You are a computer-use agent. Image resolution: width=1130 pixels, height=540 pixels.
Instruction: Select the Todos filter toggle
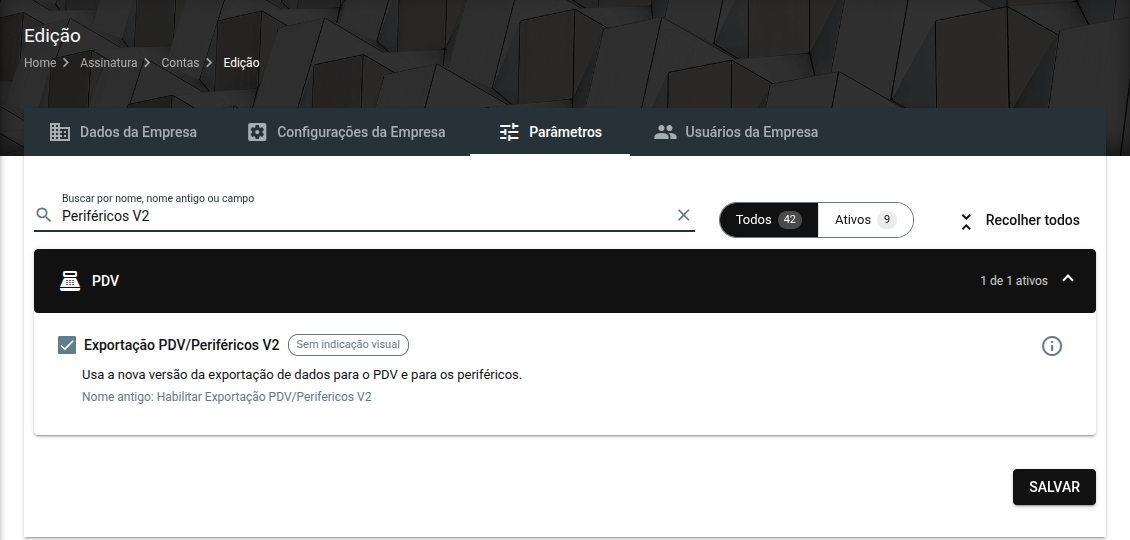click(768, 220)
